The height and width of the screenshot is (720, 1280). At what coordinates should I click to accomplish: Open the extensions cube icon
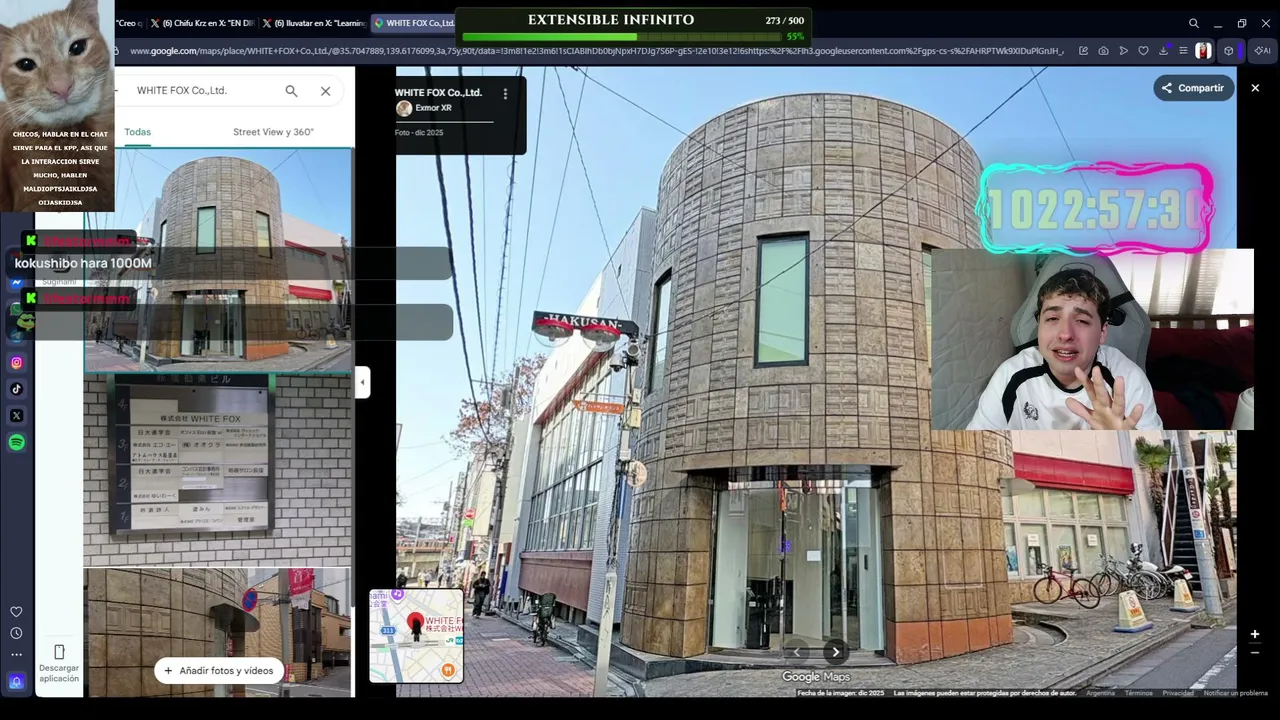(1229, 51)
